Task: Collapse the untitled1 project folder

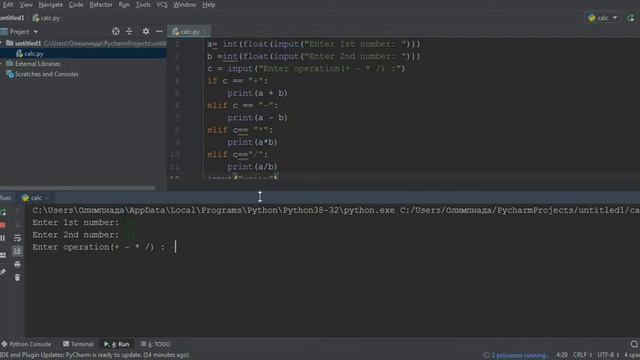Action: [x=1, y=43]
